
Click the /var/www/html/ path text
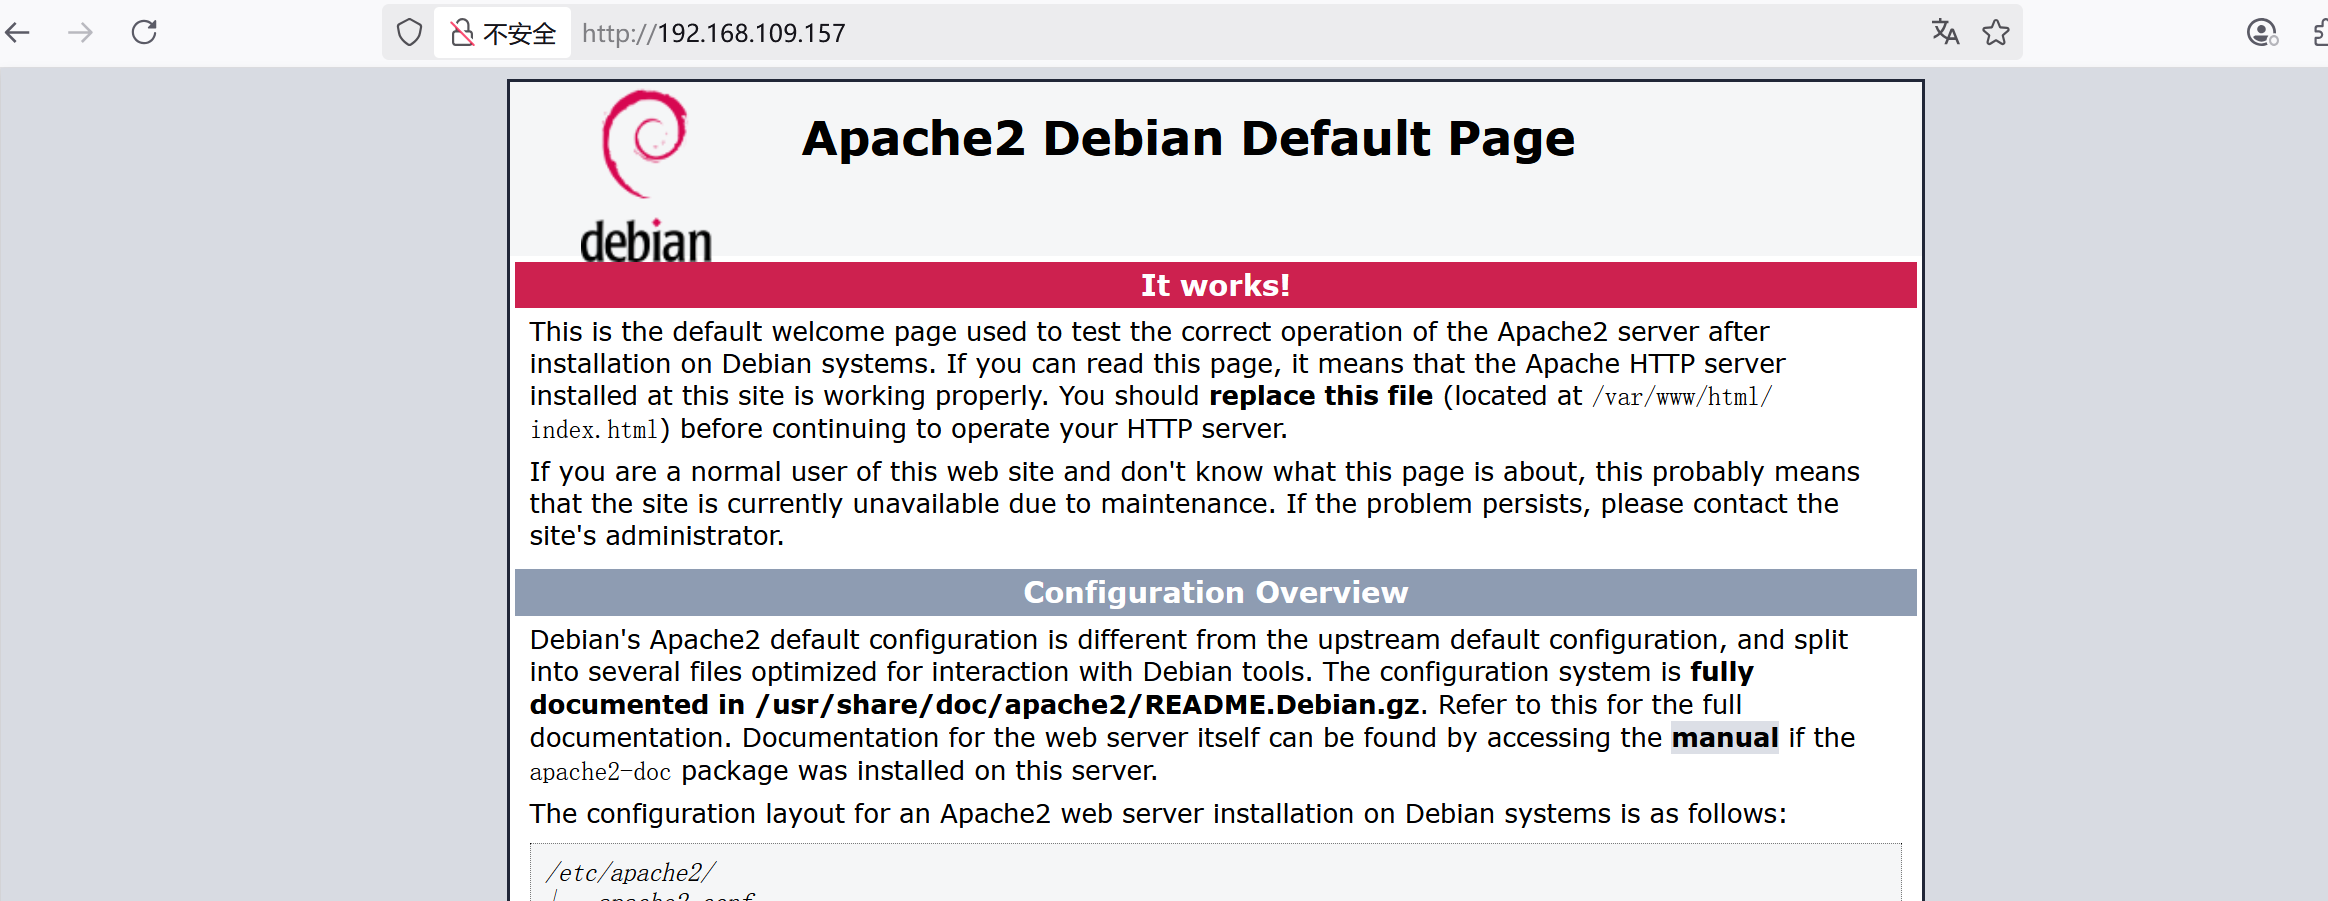tap(1683, 397)
